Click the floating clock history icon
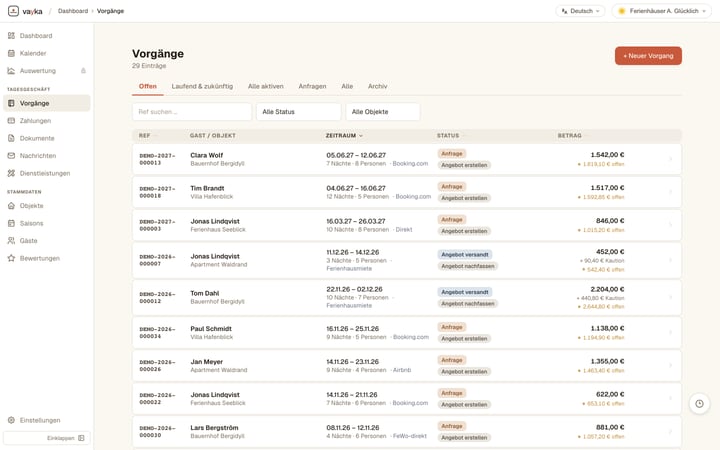The height and width of the screenshot is (450, 720). (x=699, y=404)
